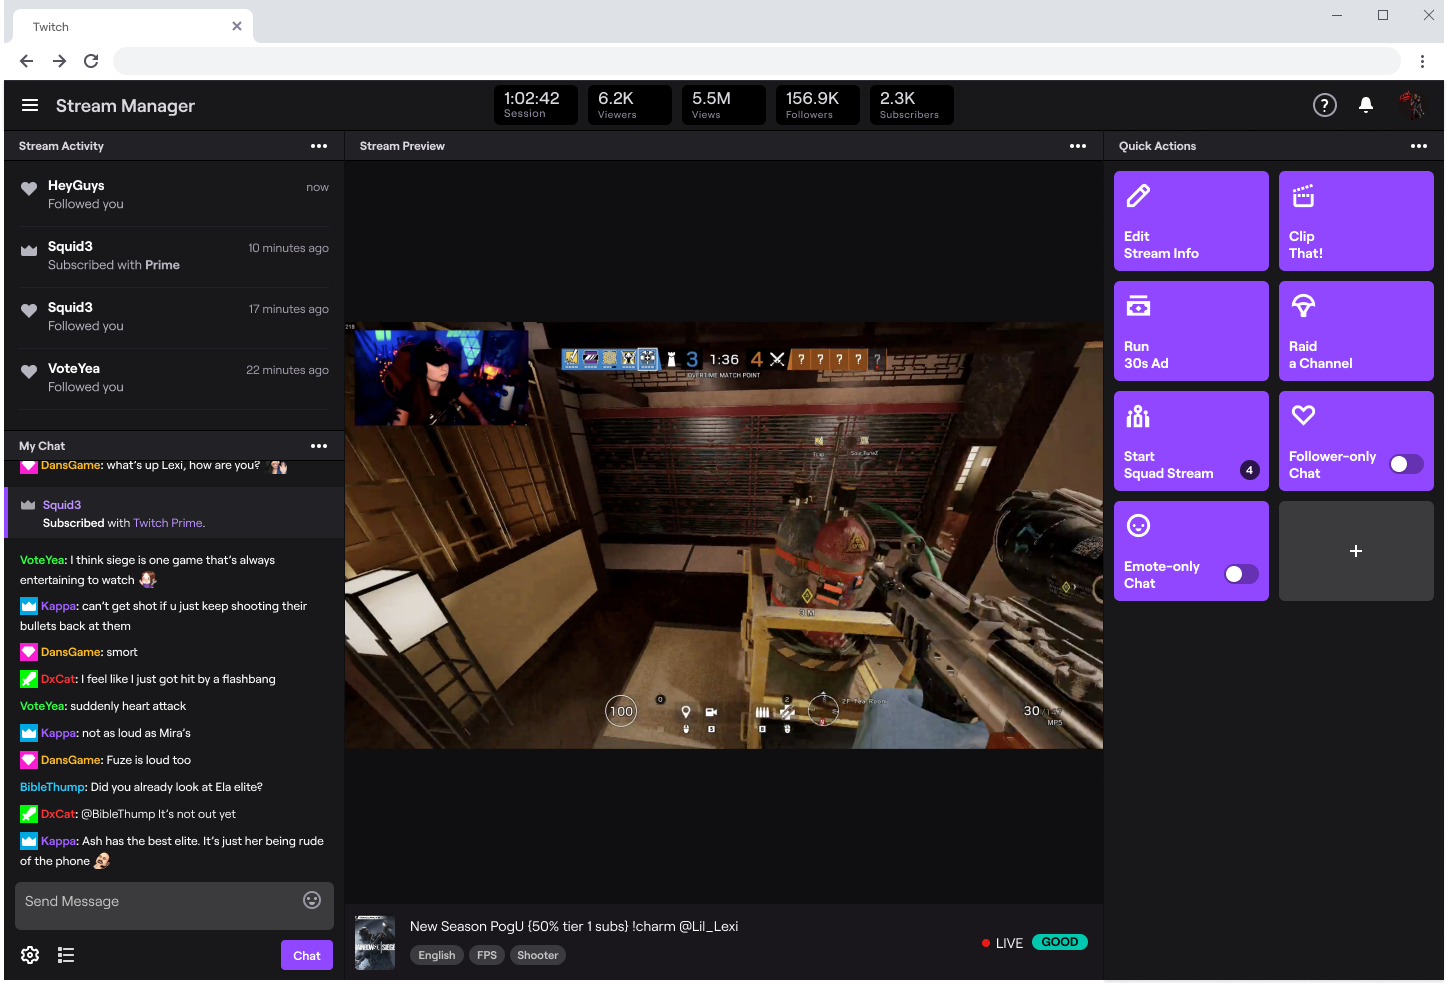Image resolution: width=1449 pixels, height=986 pixels.
Task: Enable Emote-only Chat switch
Action: [1241, 574]
